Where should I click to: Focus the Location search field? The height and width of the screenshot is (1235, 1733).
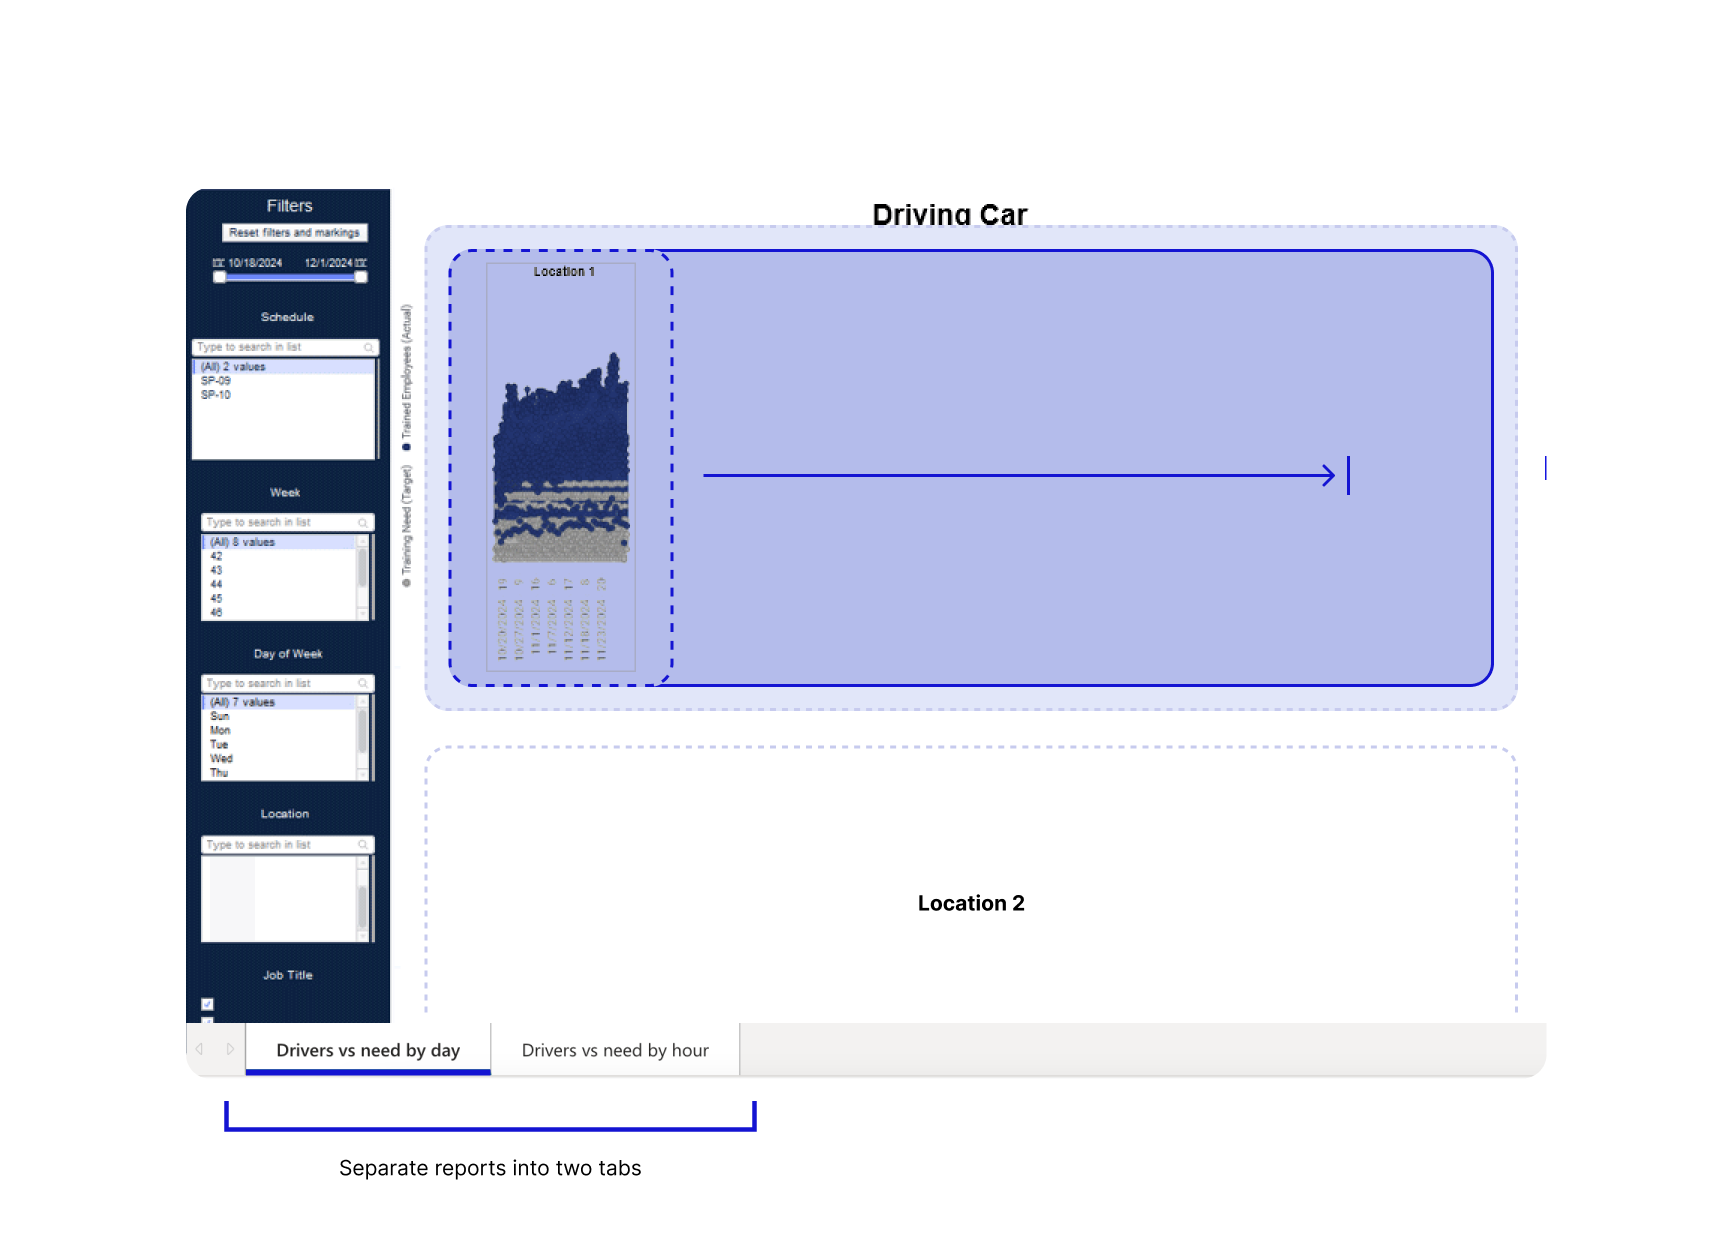tap(288, 845)
